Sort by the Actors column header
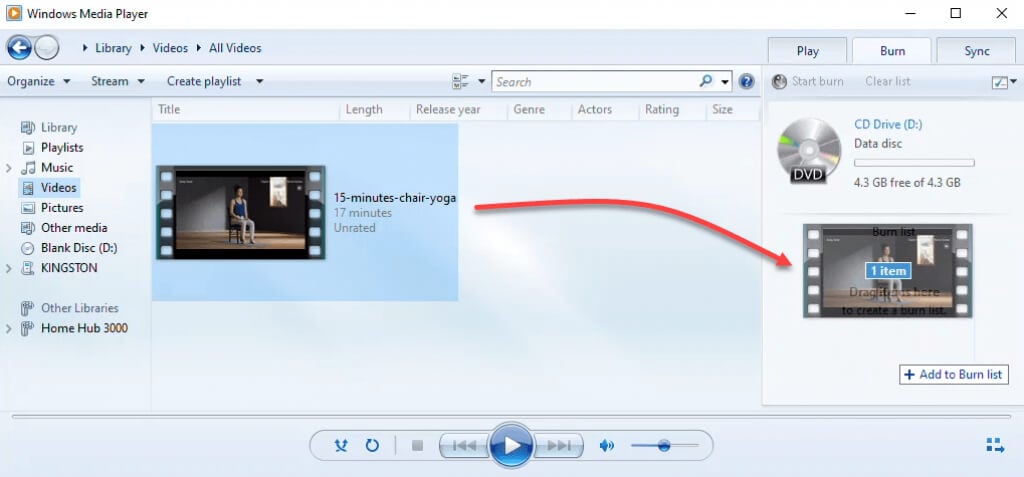The image size is (1024, 477). (595, 110)
